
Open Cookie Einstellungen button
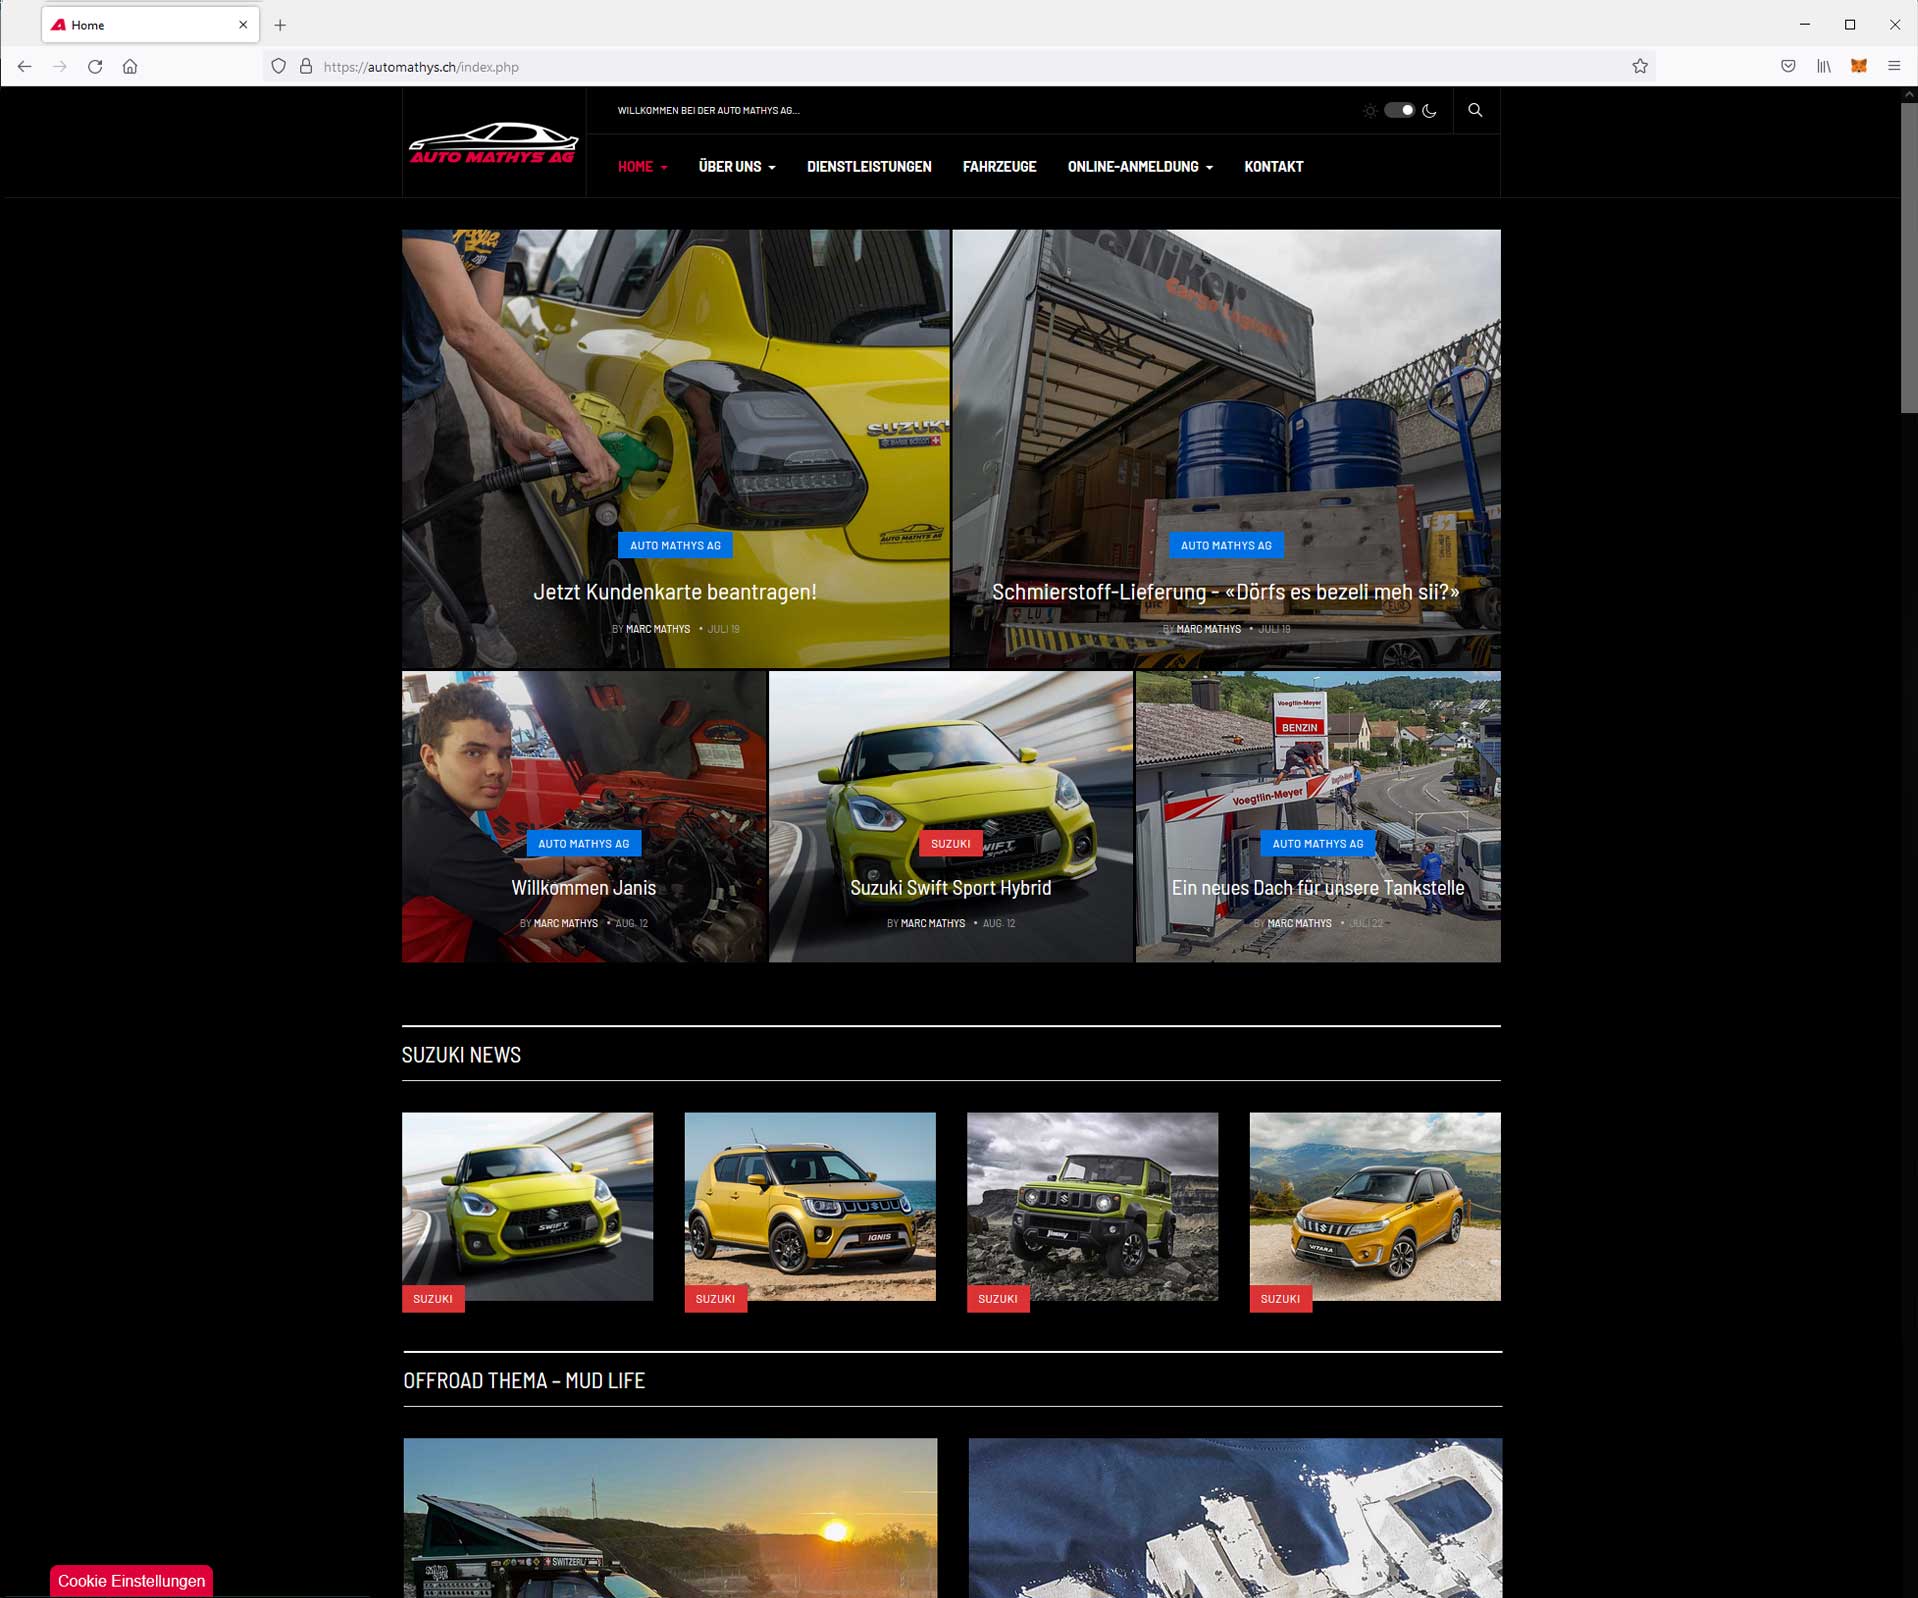click(x=131, y=1581)
